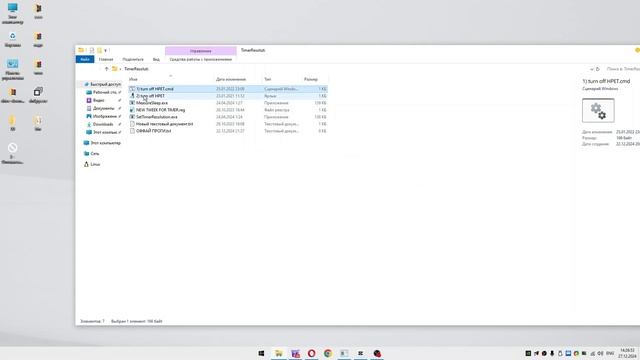Image resolution: width=640 pixels, height=360 pixels.
Task: Open the Корзина recycle bin desktop icon
Action: pos(13,40)
